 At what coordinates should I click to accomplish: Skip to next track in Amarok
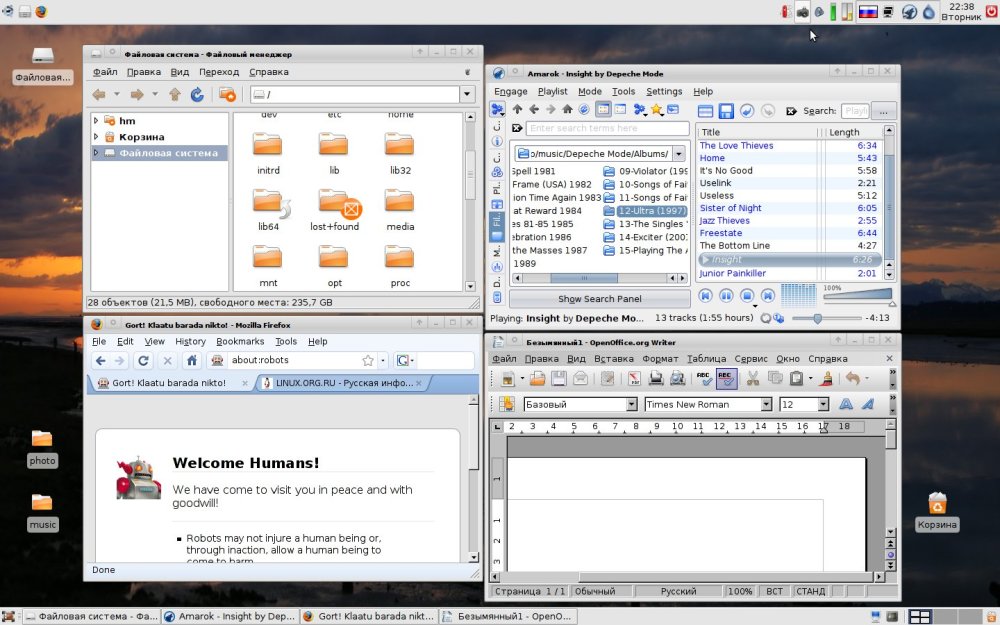coord(768,295)
